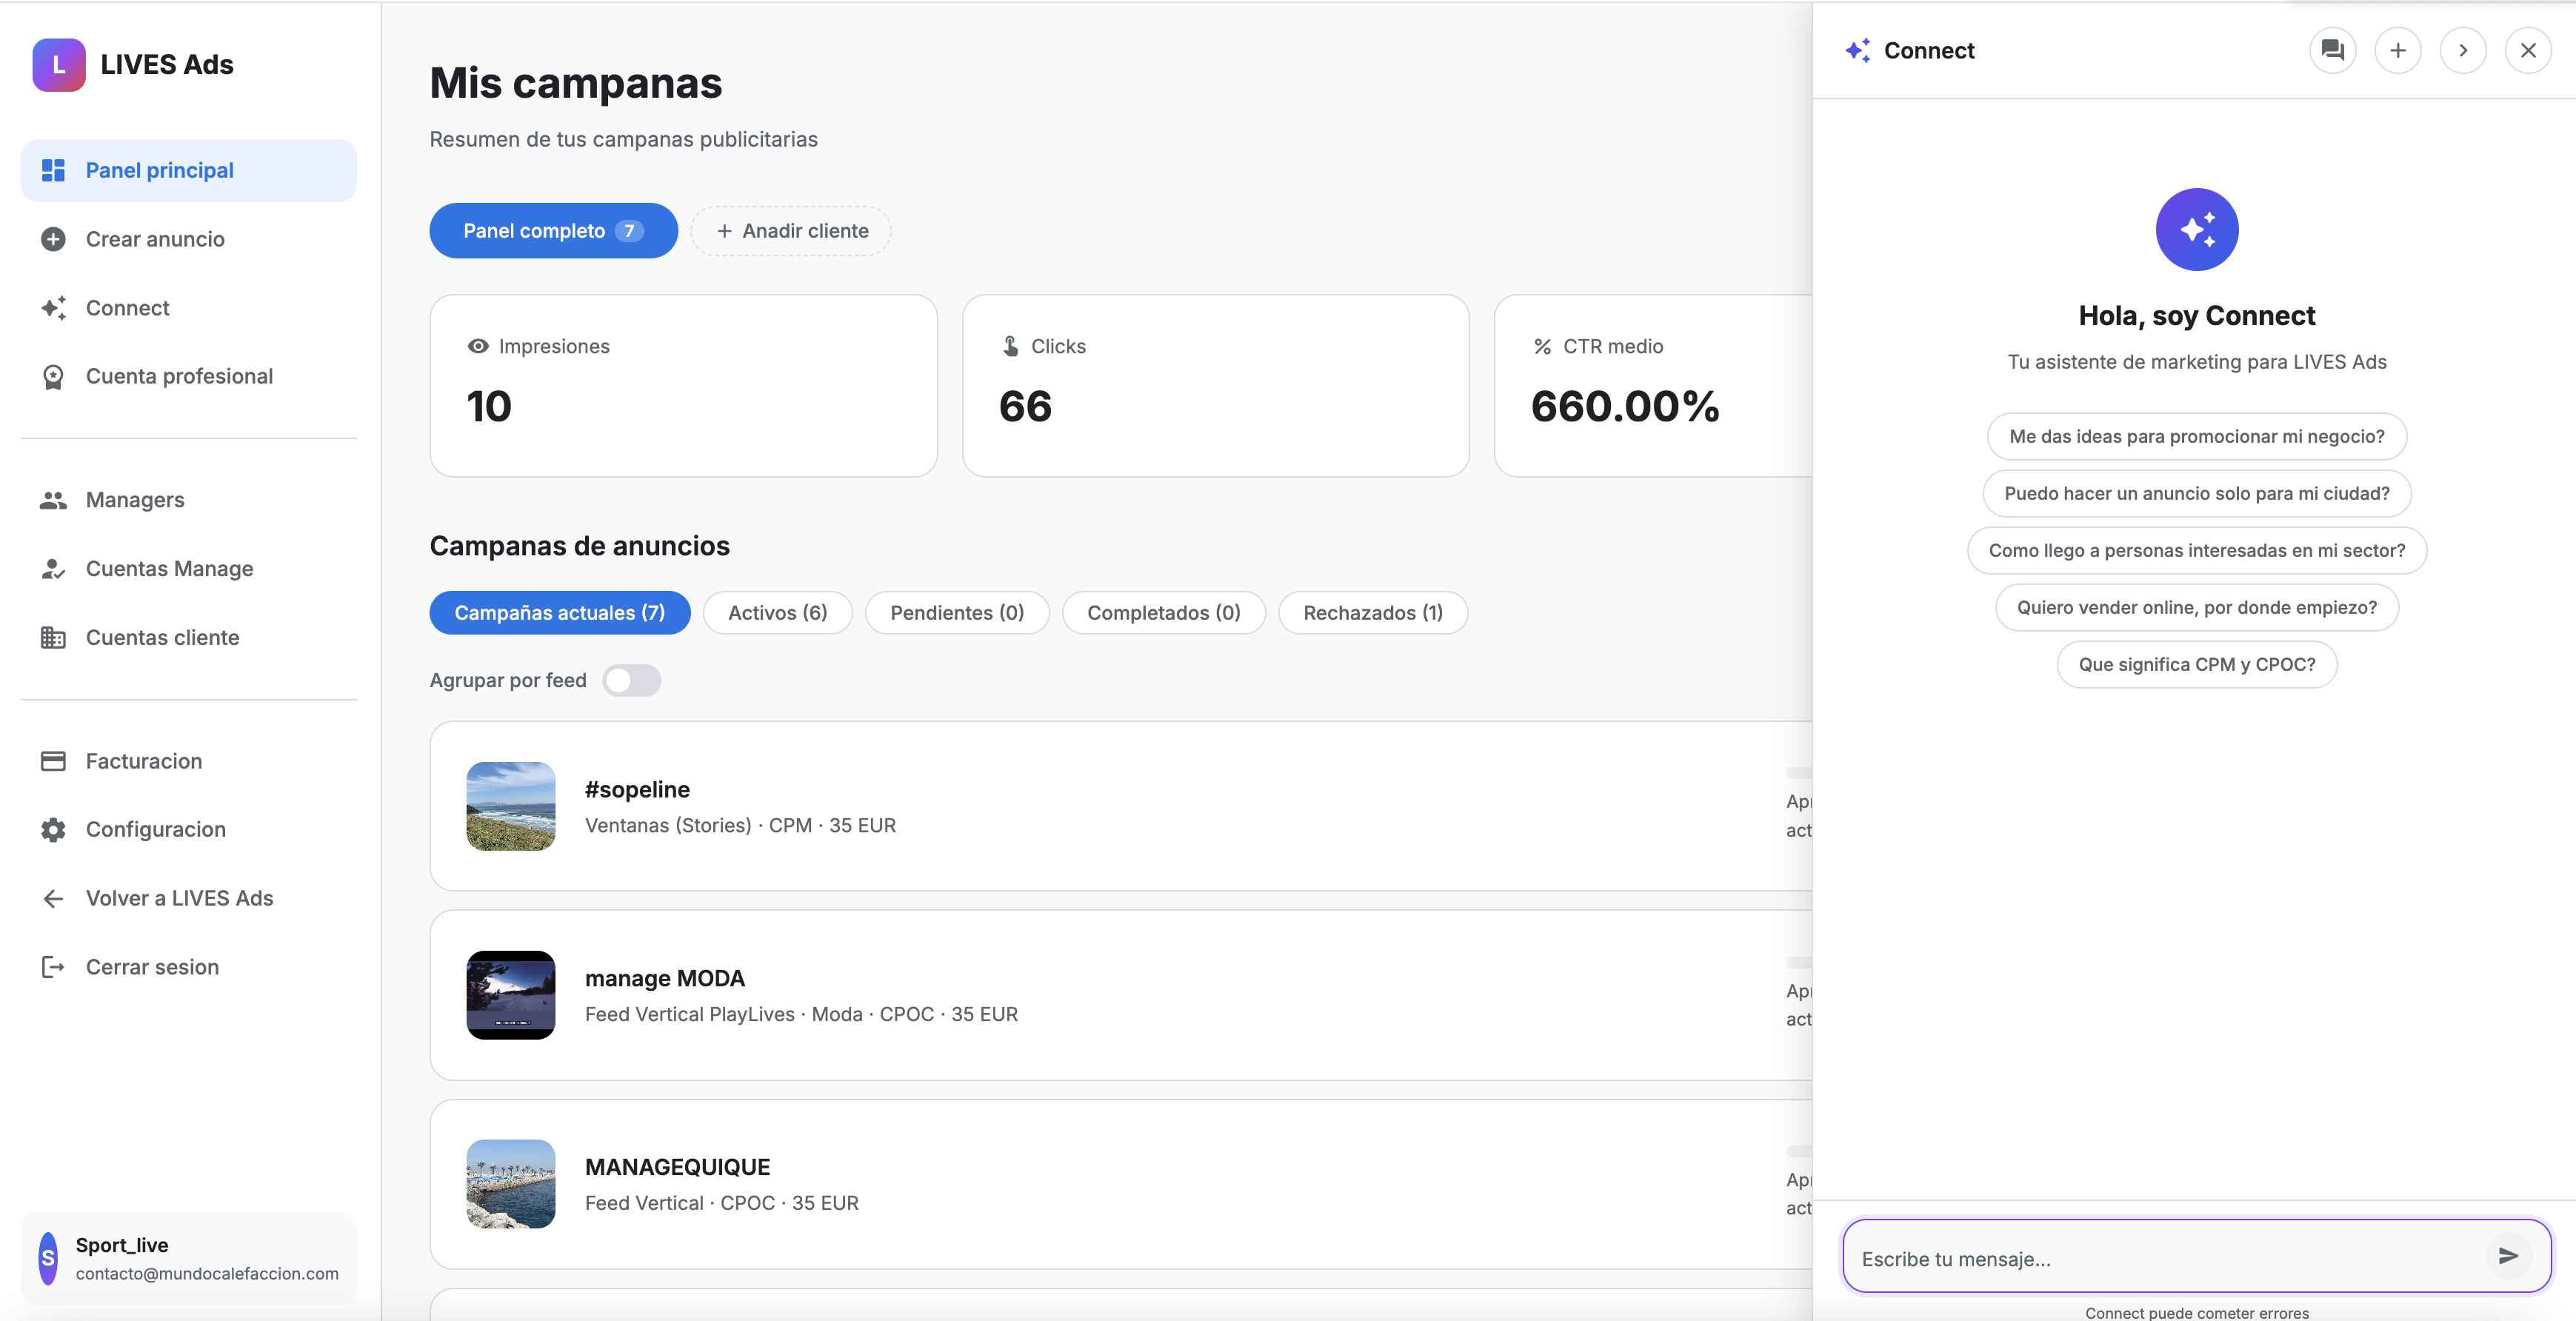Screen dimensions: 2576x1321
Task: Click the manage MODA campaign thumbnail
Action: click(510, 995)
